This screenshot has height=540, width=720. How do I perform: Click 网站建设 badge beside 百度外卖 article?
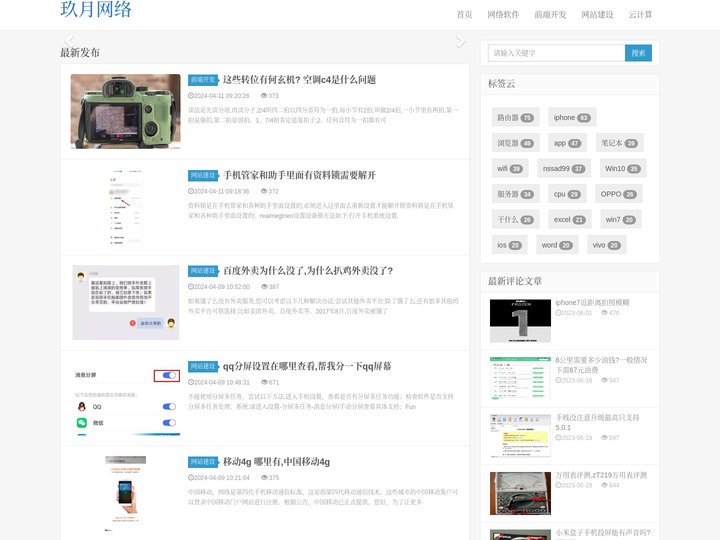[202, 271]
